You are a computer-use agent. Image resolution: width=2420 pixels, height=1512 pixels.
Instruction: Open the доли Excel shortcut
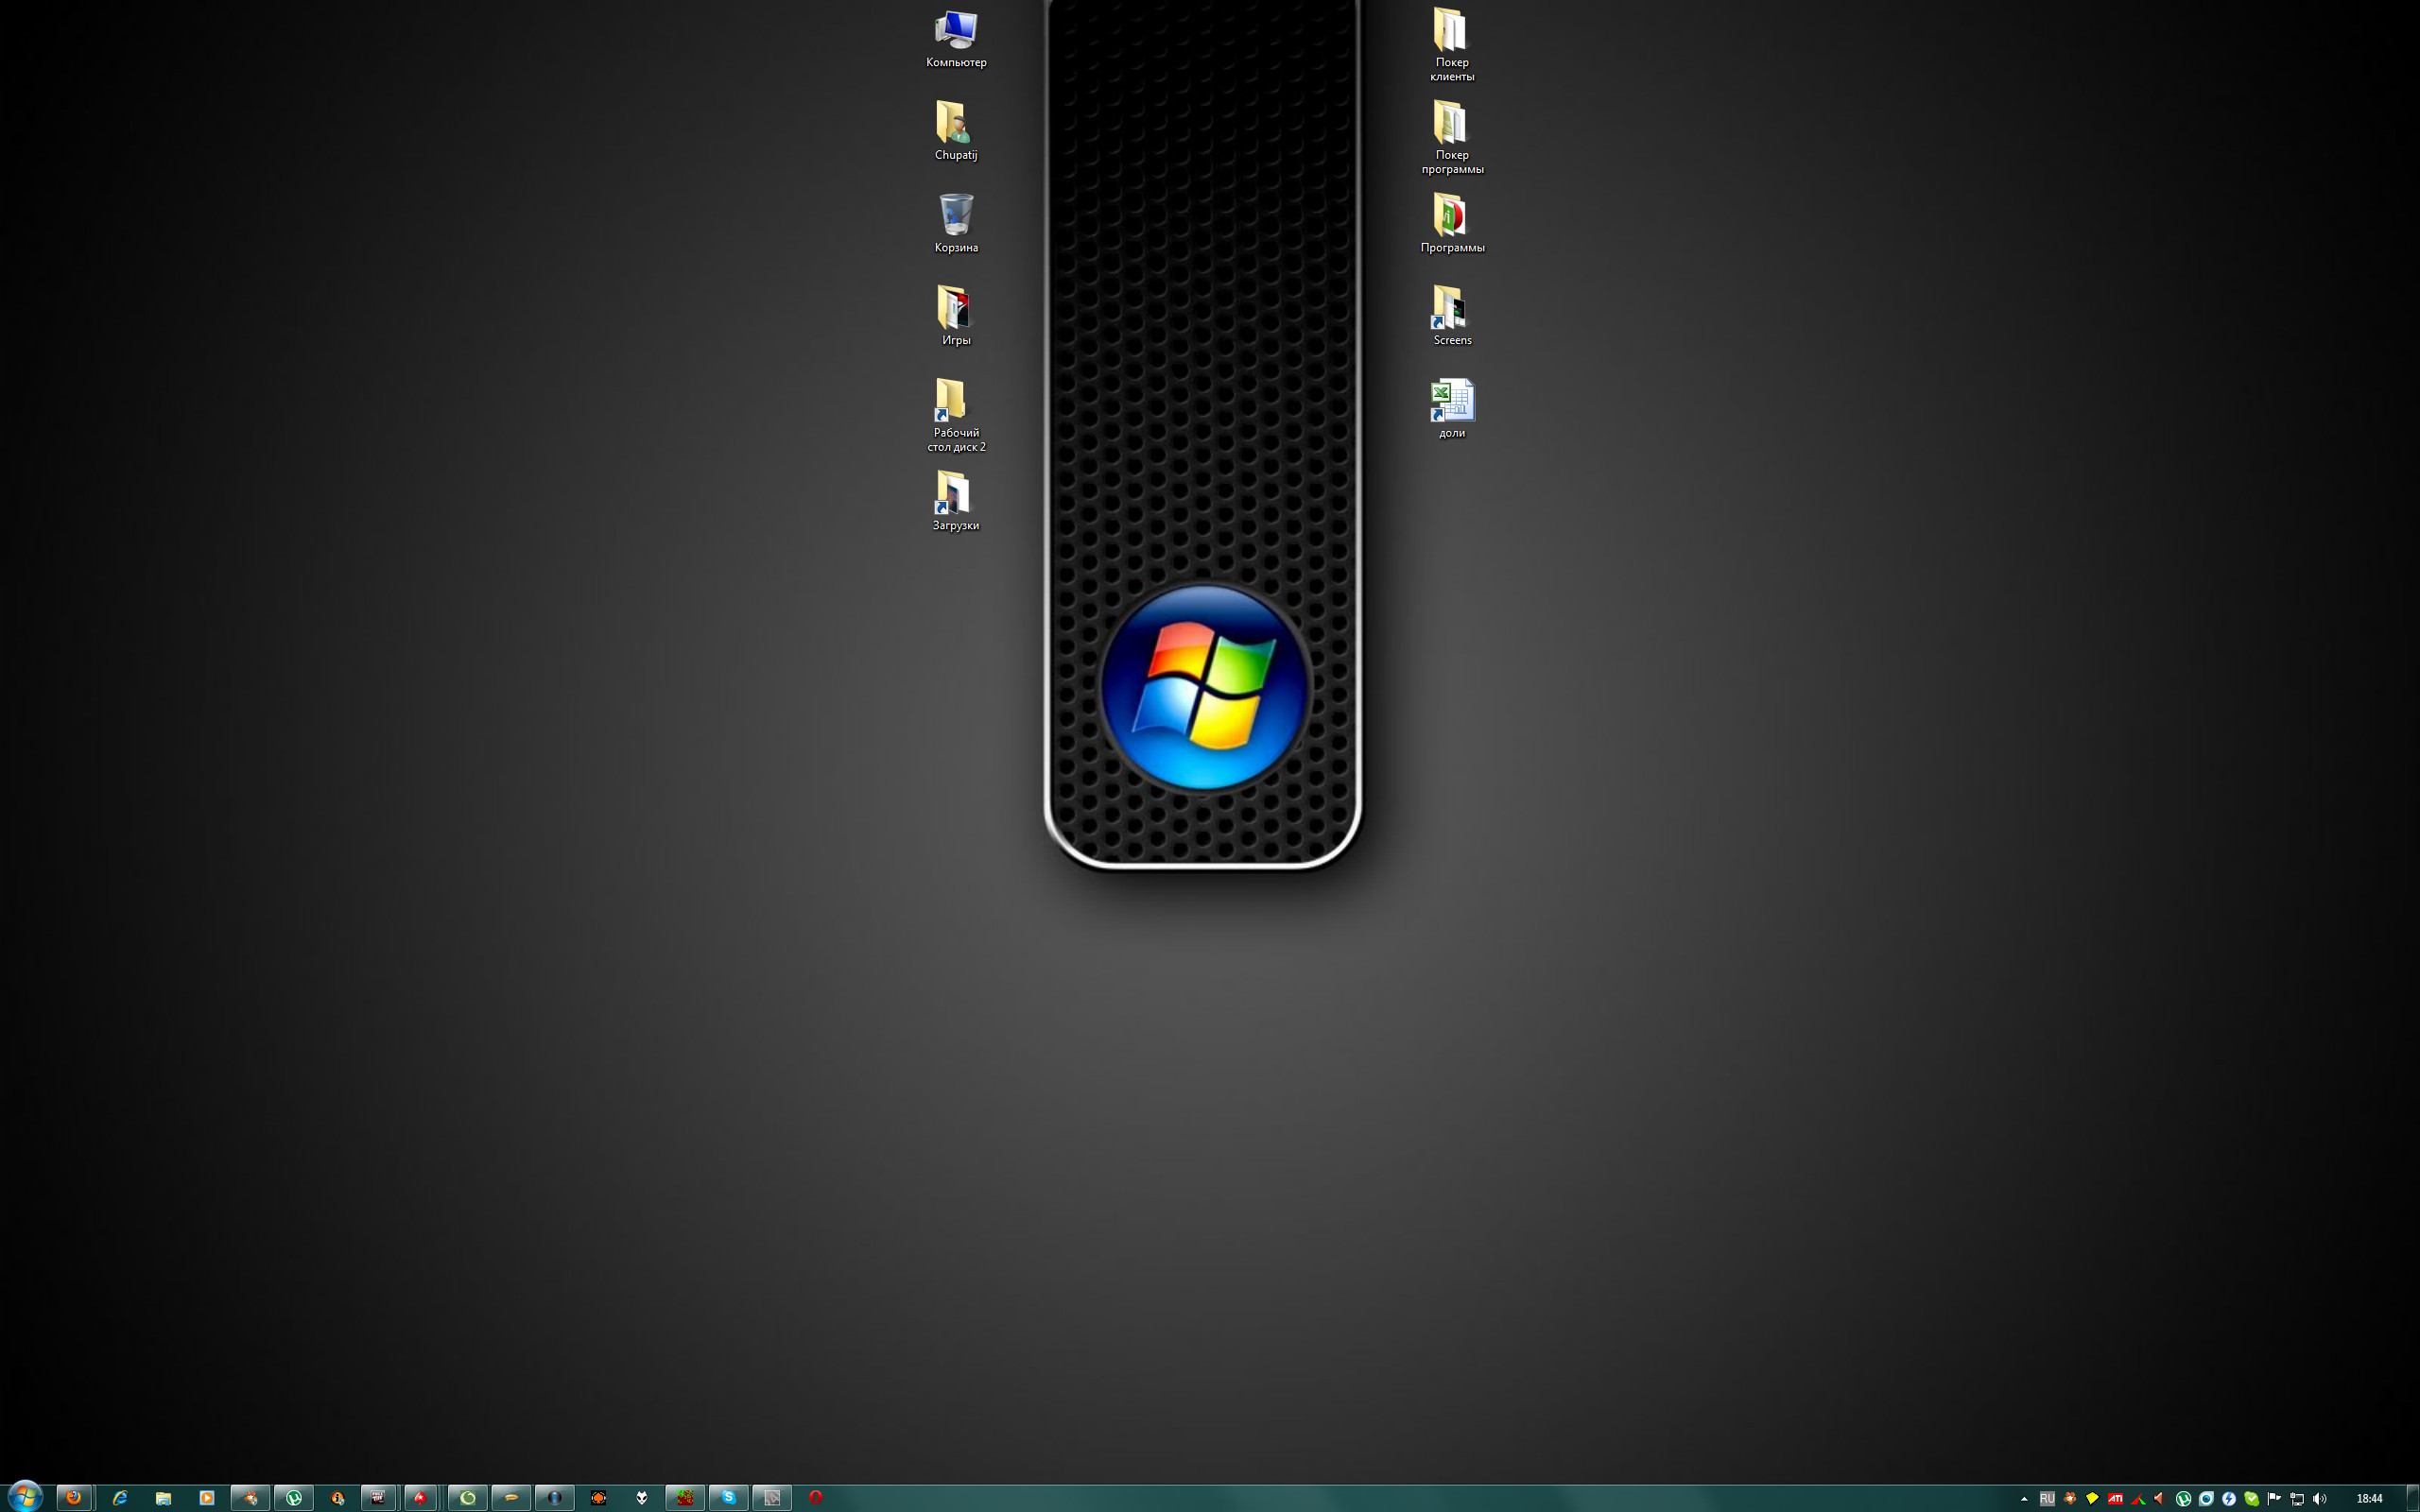1452,409
